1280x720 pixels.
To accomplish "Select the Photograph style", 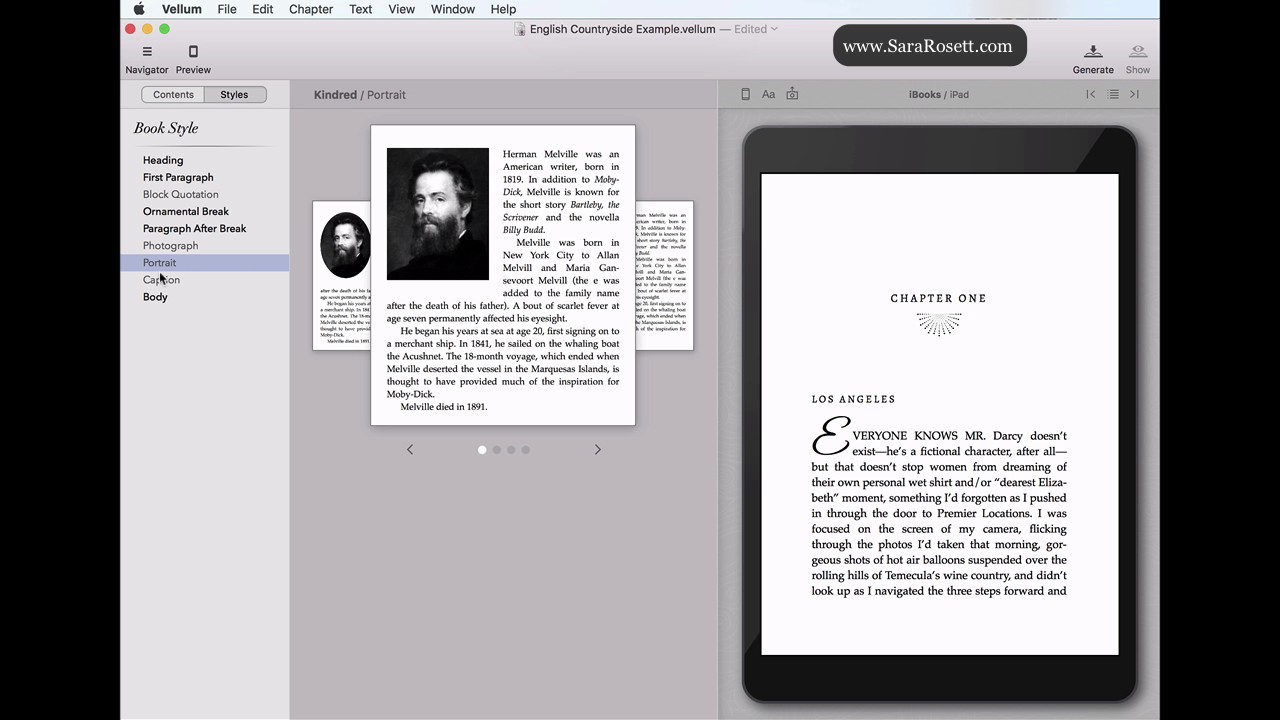I will click(170, 245).
